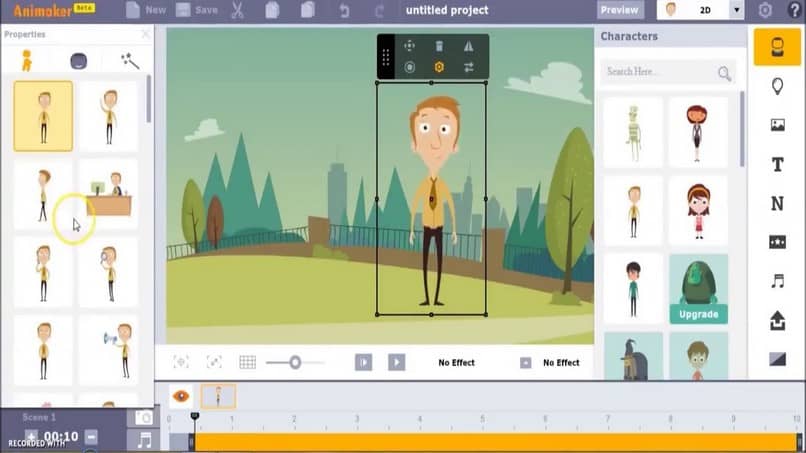The width and height of the screenshot is (806, 453).
Task: Click the fit to screen icon
Action: point(214,362)
